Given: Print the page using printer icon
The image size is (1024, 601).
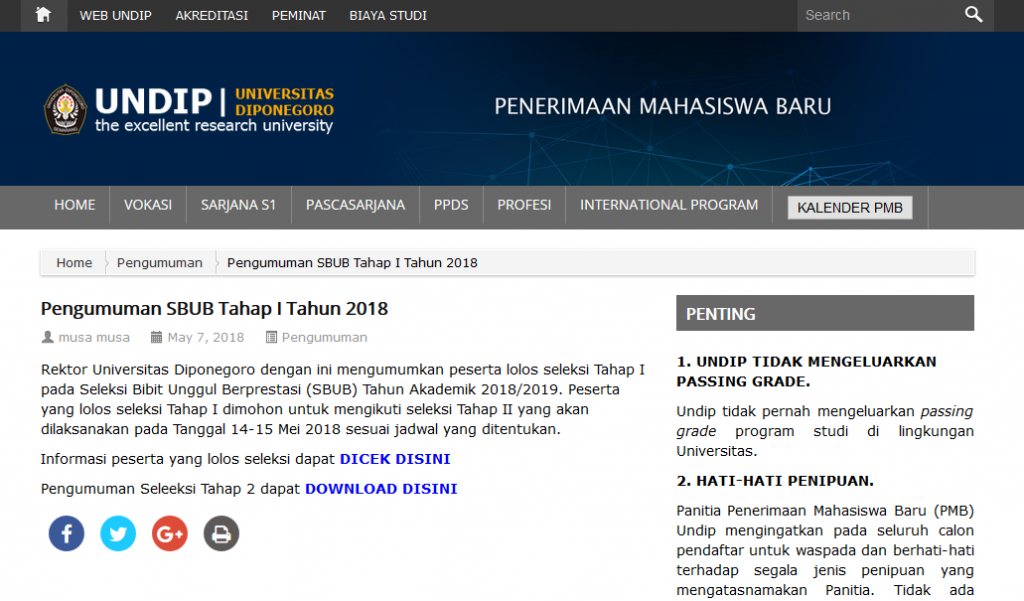Looking at the screenshot, I should point(222,534).
